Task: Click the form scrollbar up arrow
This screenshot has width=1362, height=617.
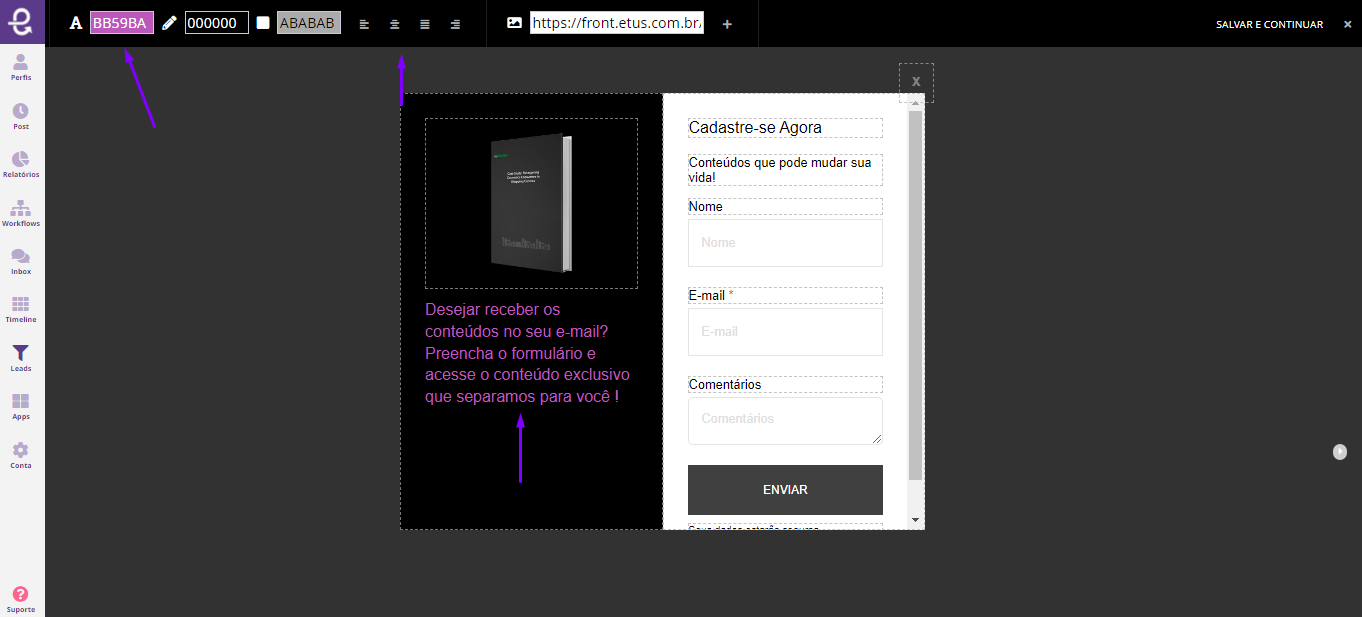Action: pyautogui.click(x=915, y=103)
